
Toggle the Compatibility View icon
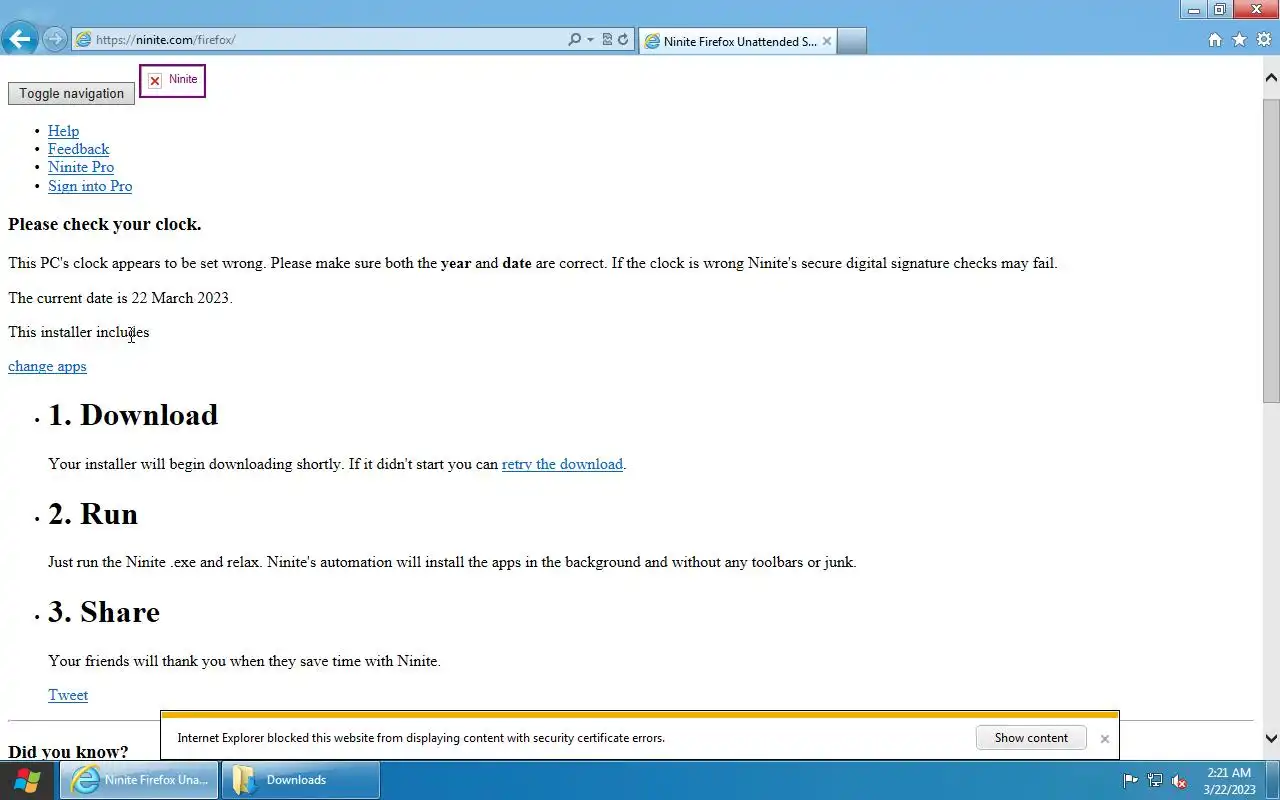[x=607, y=40]
